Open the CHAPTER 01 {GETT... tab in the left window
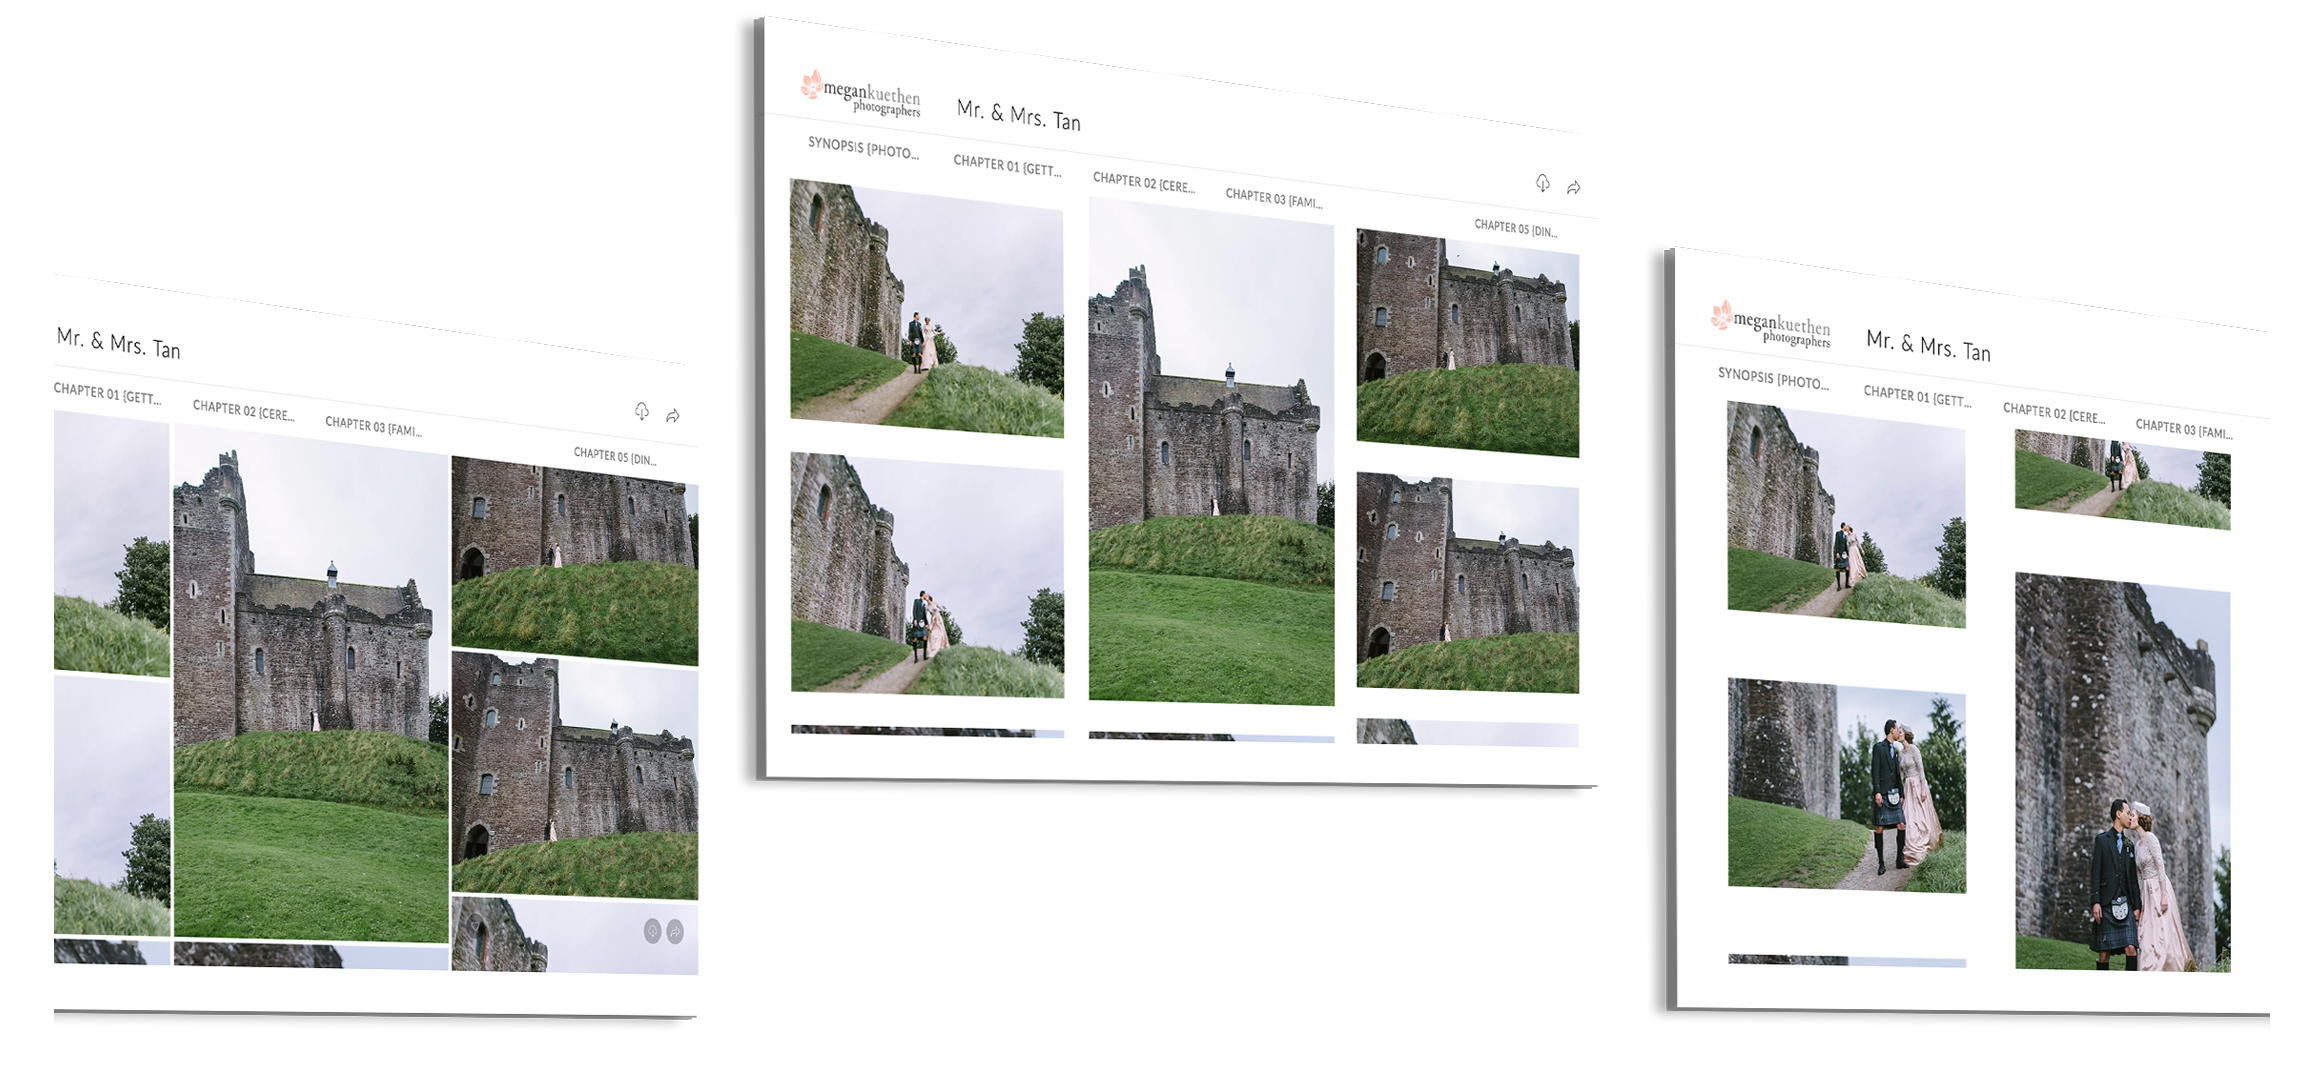This screenshot has width=2324, height=1070. click(107, 393)
